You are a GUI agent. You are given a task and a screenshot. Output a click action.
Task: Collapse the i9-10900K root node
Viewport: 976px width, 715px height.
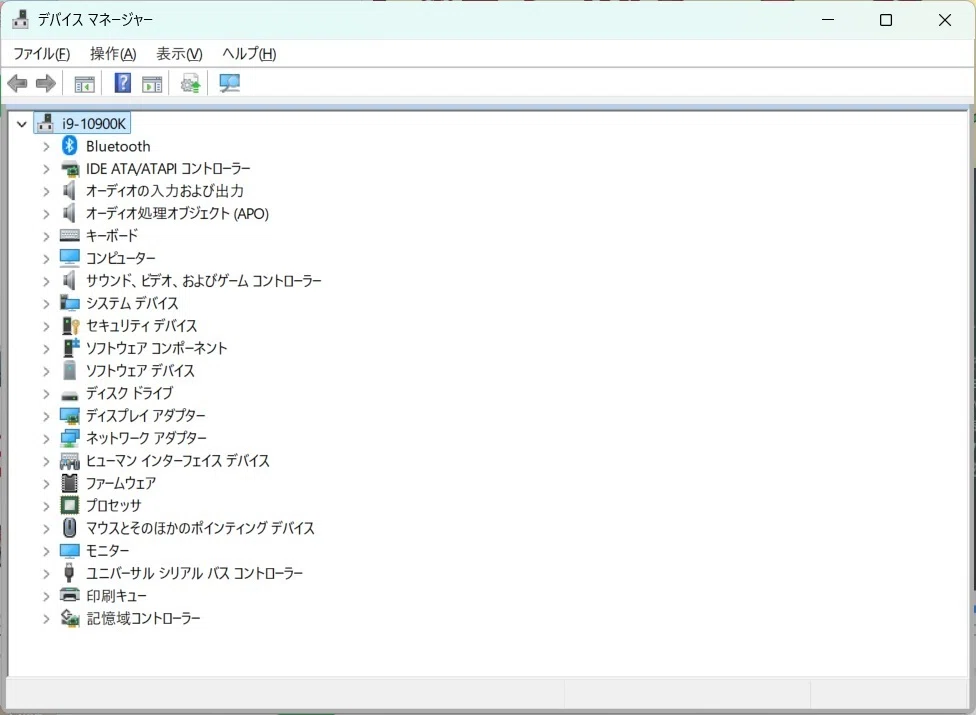[22, 124]
